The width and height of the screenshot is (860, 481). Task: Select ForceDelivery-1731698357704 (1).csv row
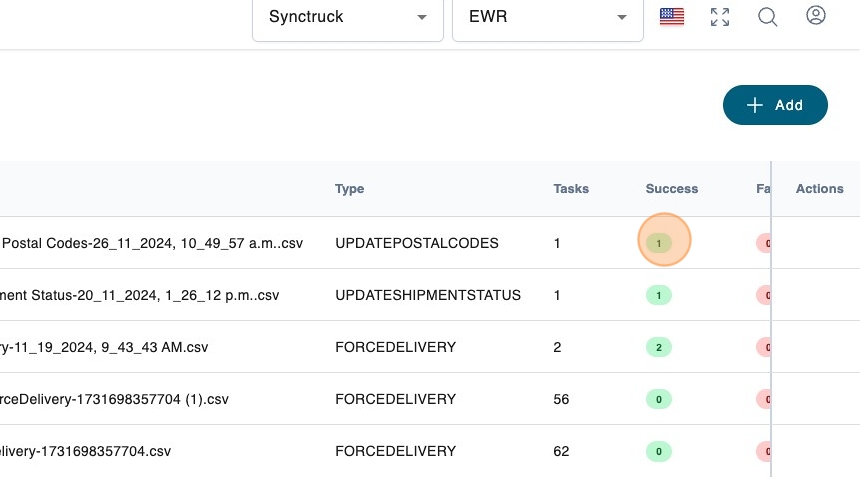coord(115,399)
